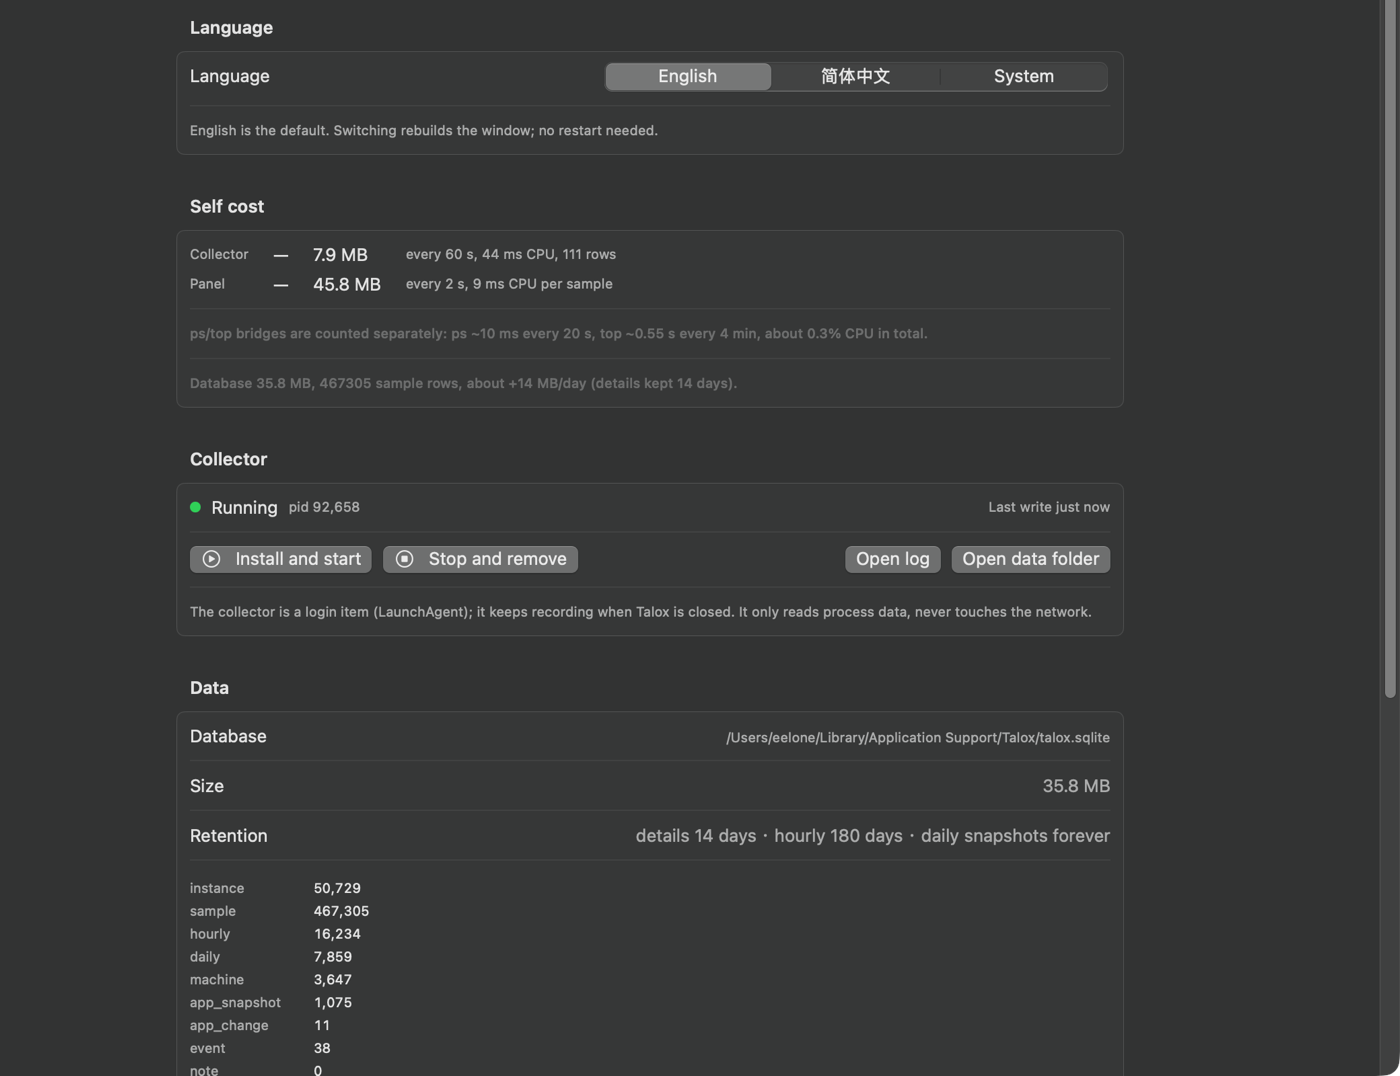
Task: Click the Collector sampling interval description
Action: point(511,255)
